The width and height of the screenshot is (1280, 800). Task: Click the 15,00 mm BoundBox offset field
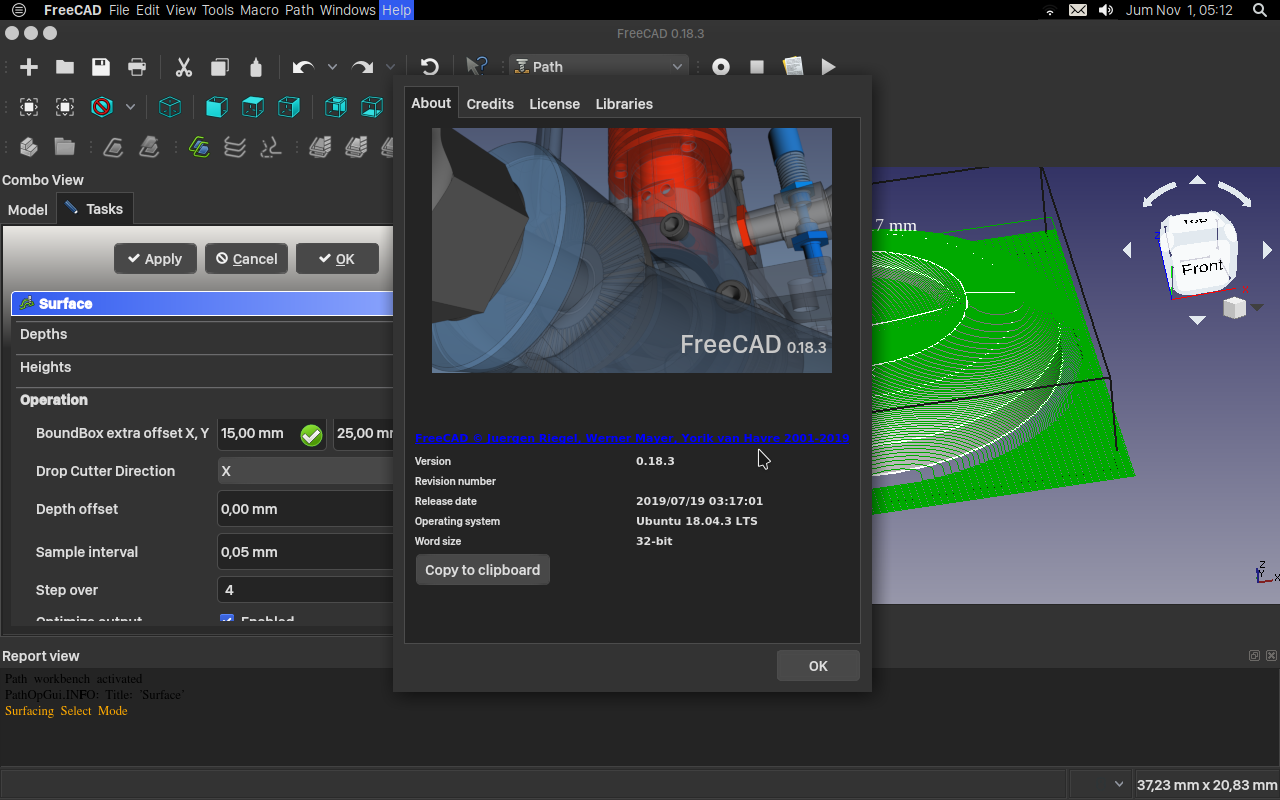pyautogui.click(x=272, y=434)
